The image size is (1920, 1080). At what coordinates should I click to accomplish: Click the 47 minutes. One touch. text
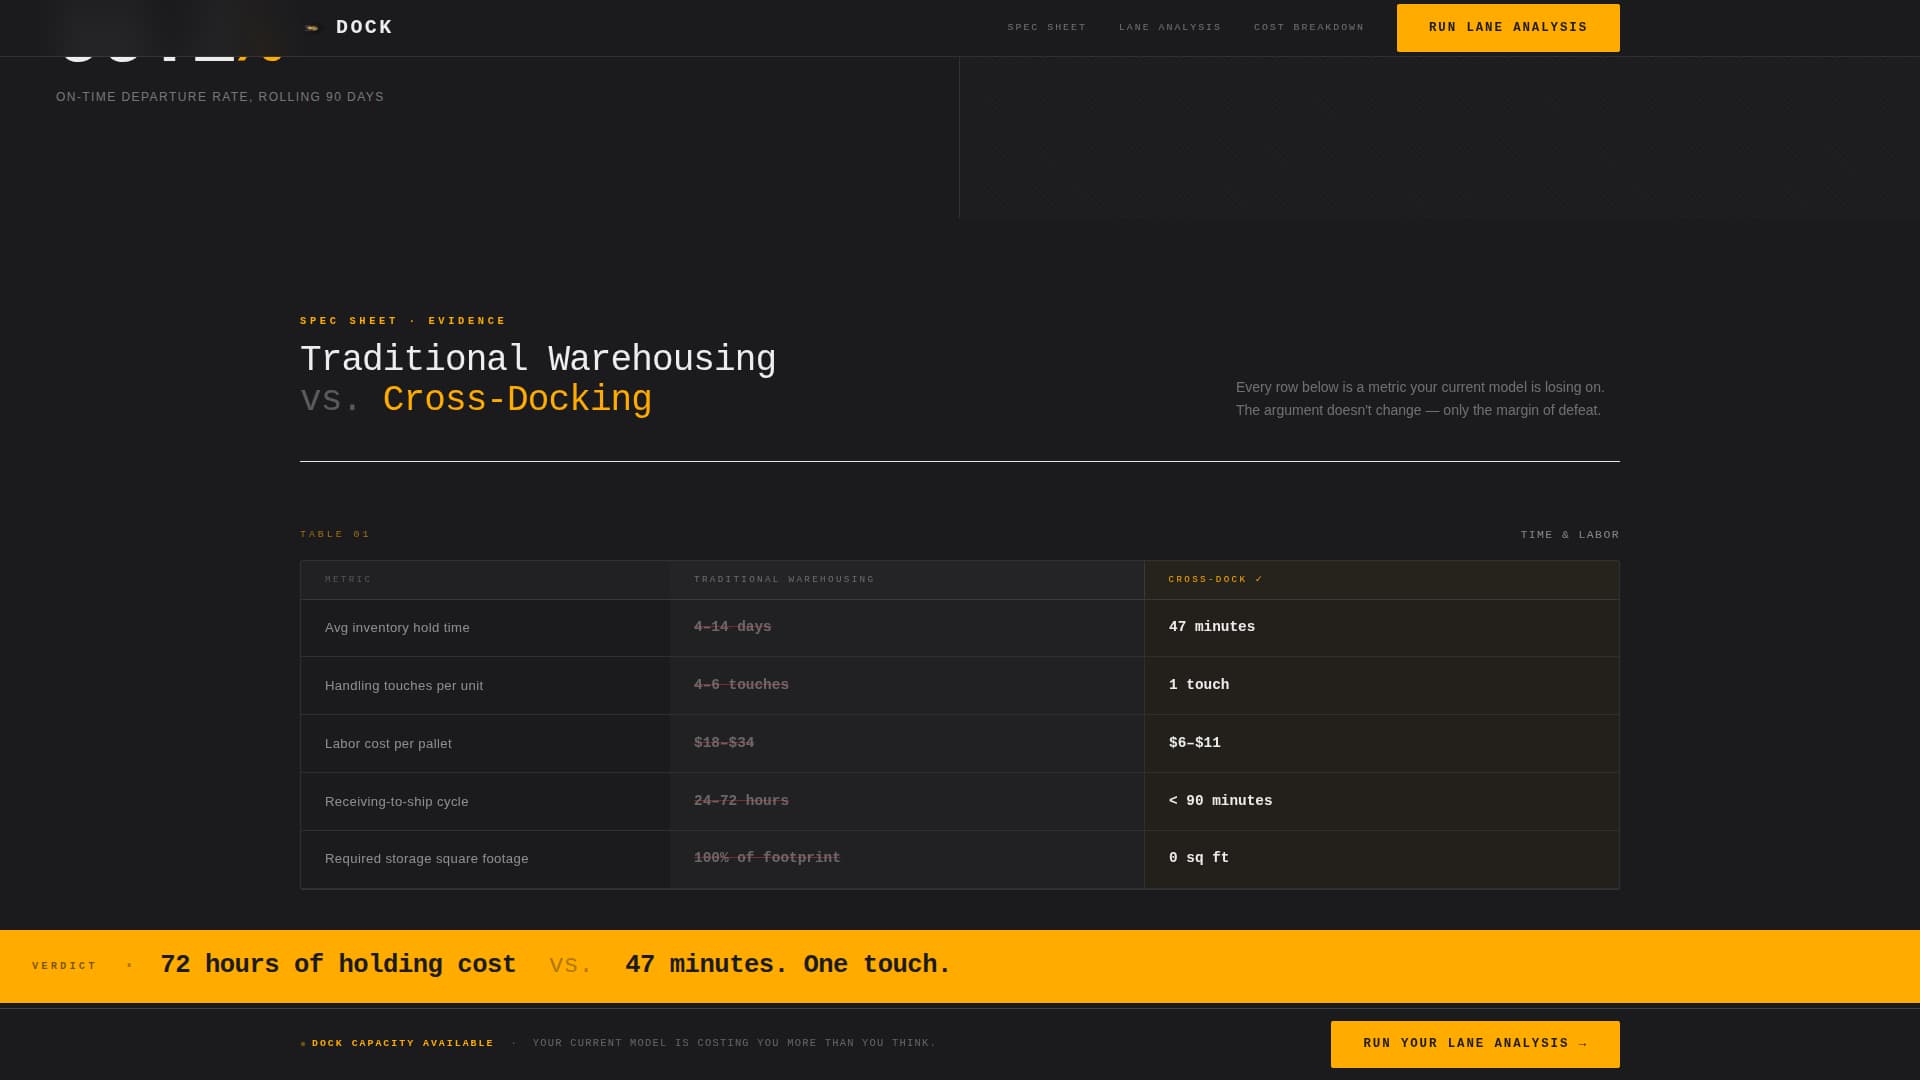coord(787,965)
